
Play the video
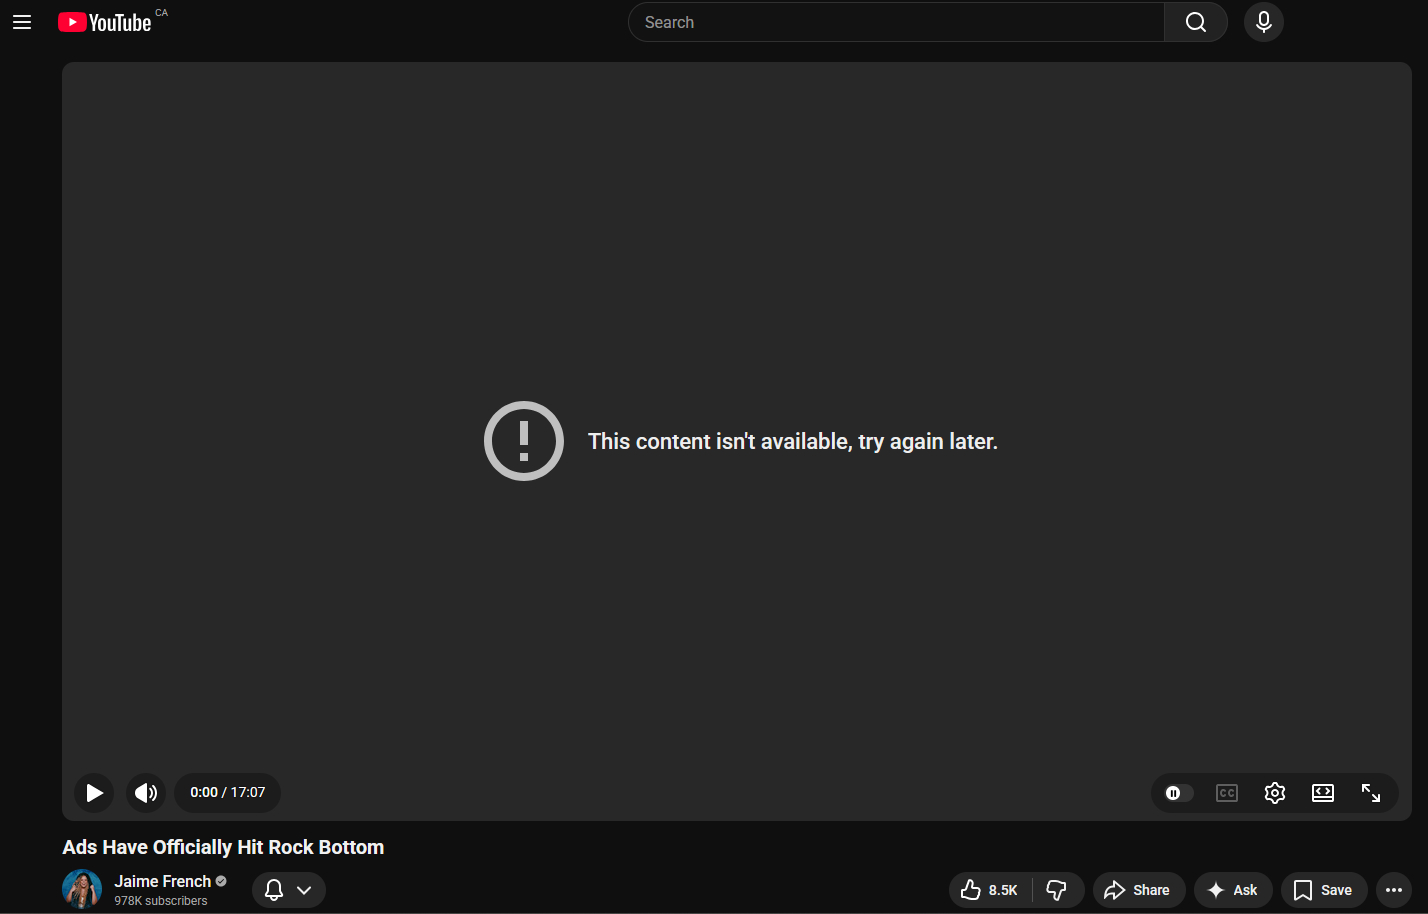click(94, 793)
